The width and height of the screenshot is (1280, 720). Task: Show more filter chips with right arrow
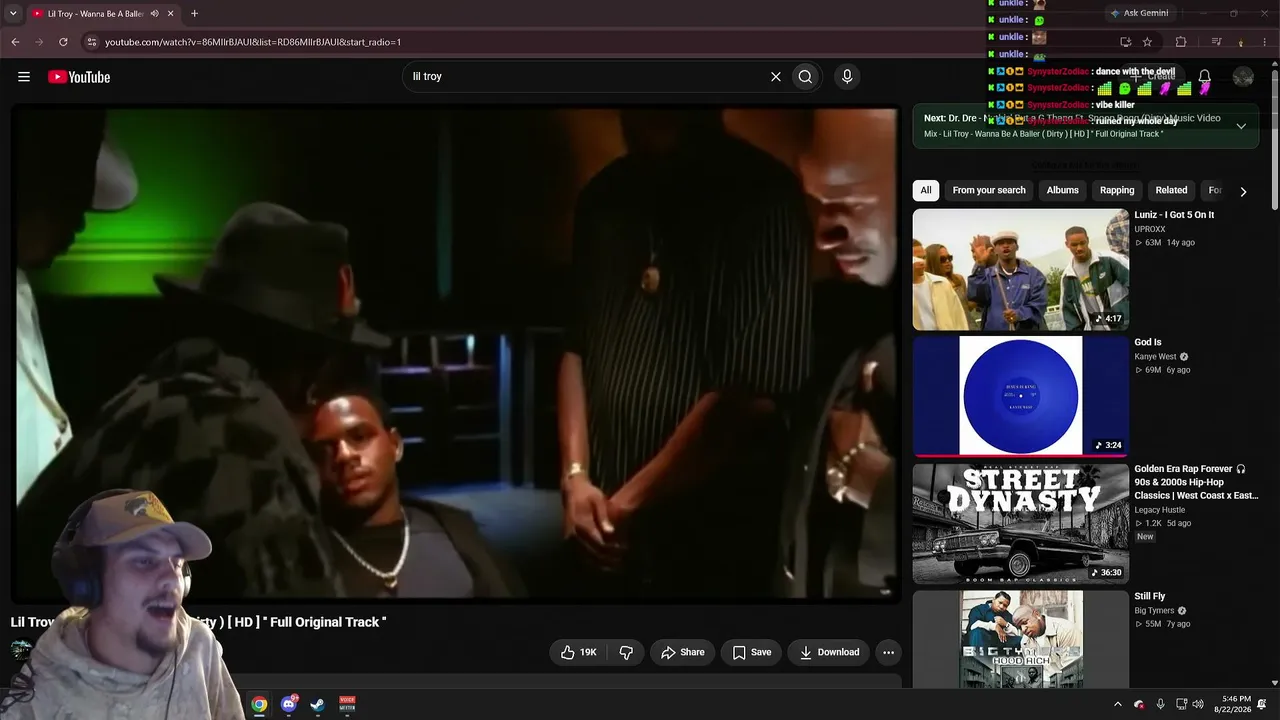coord(1243,191)
